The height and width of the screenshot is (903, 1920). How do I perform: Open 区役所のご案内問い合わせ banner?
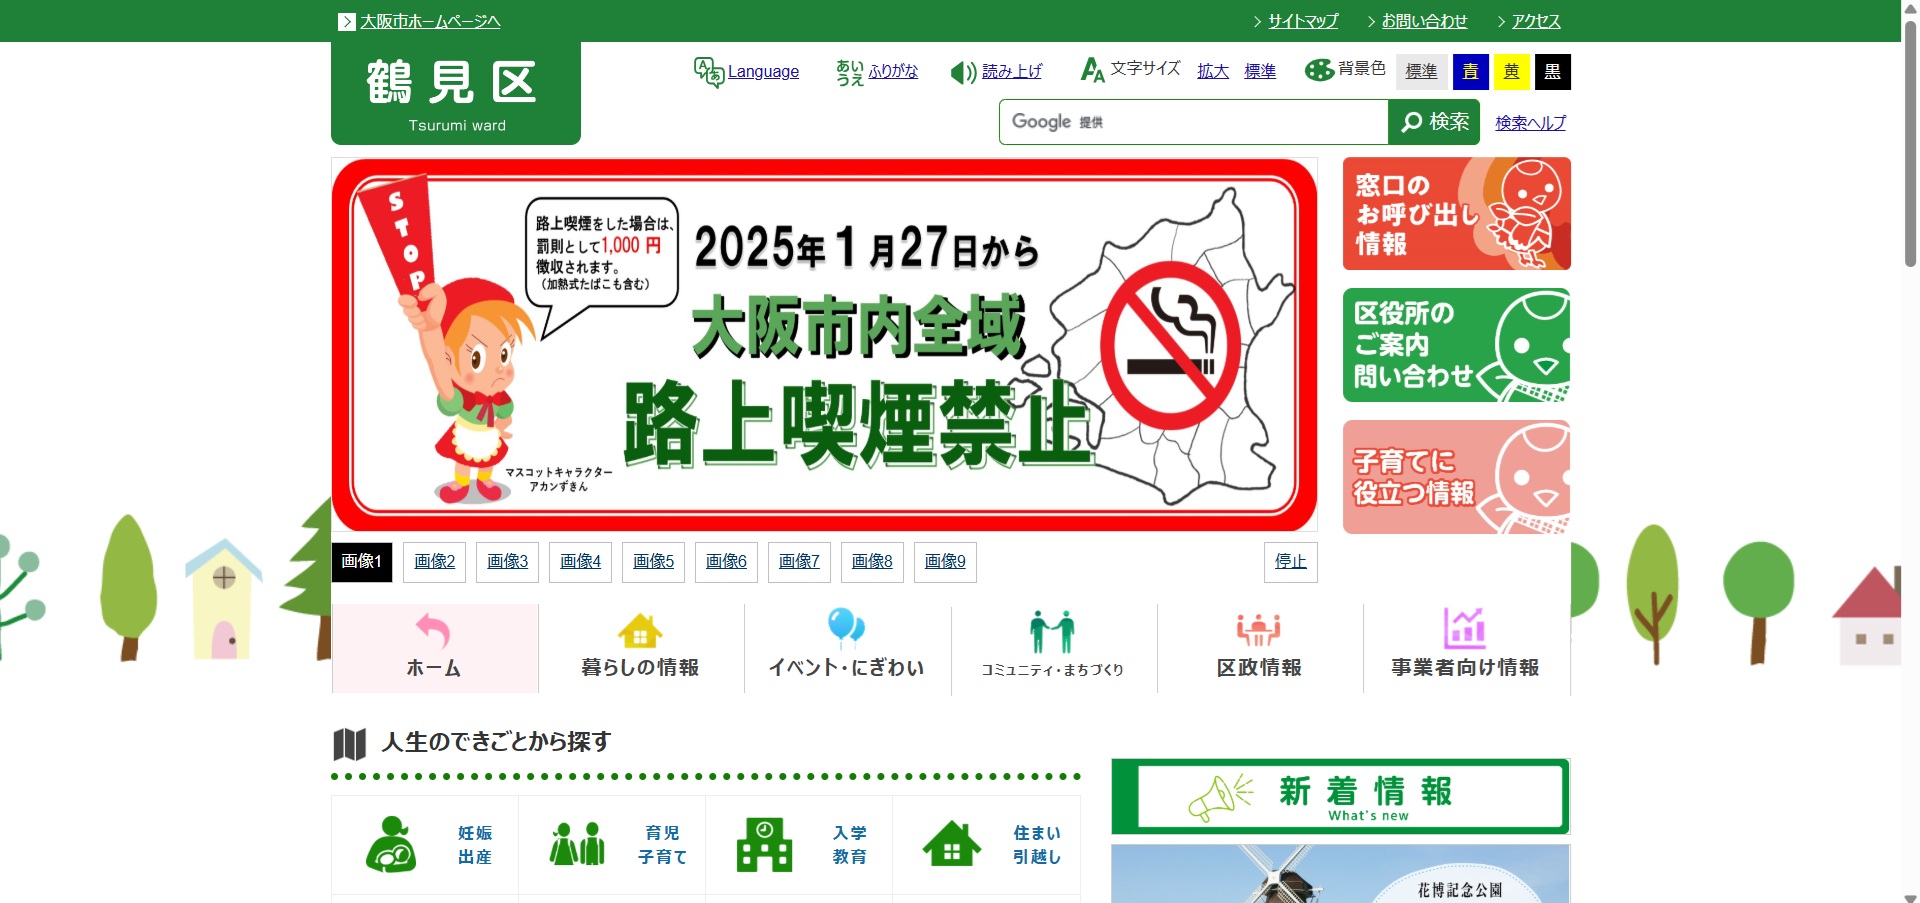pos(1457,345)
